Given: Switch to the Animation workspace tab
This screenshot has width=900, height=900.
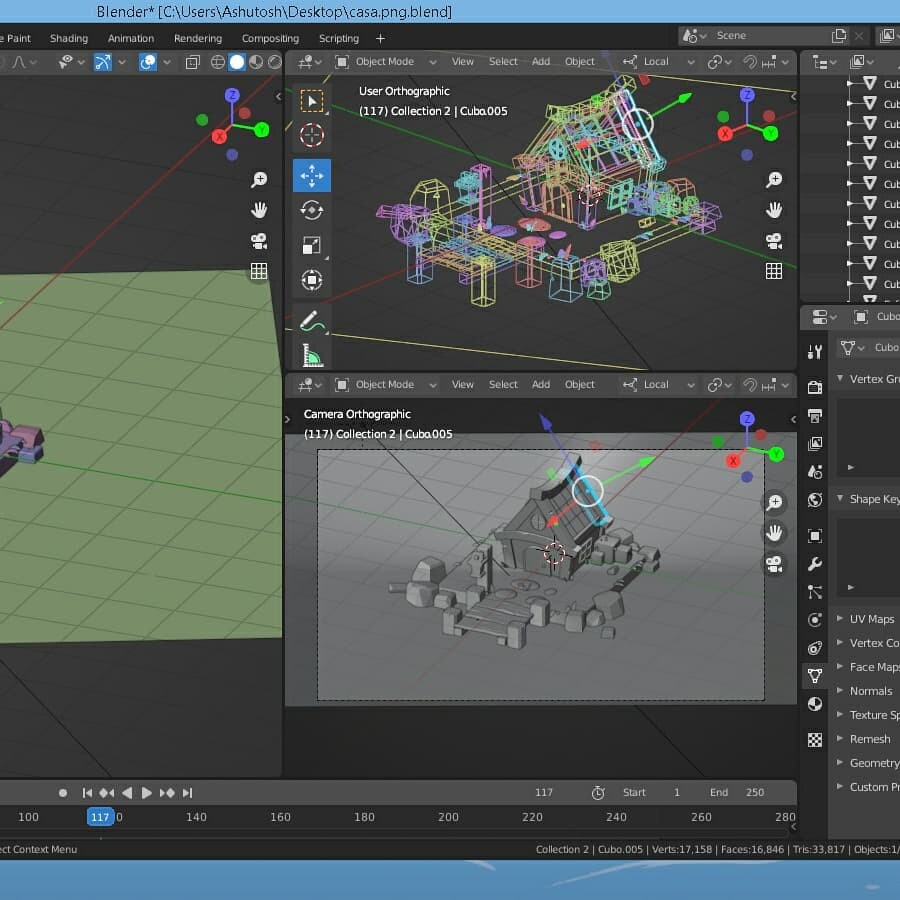Looking at the screenshot, I should coord(131,38).
